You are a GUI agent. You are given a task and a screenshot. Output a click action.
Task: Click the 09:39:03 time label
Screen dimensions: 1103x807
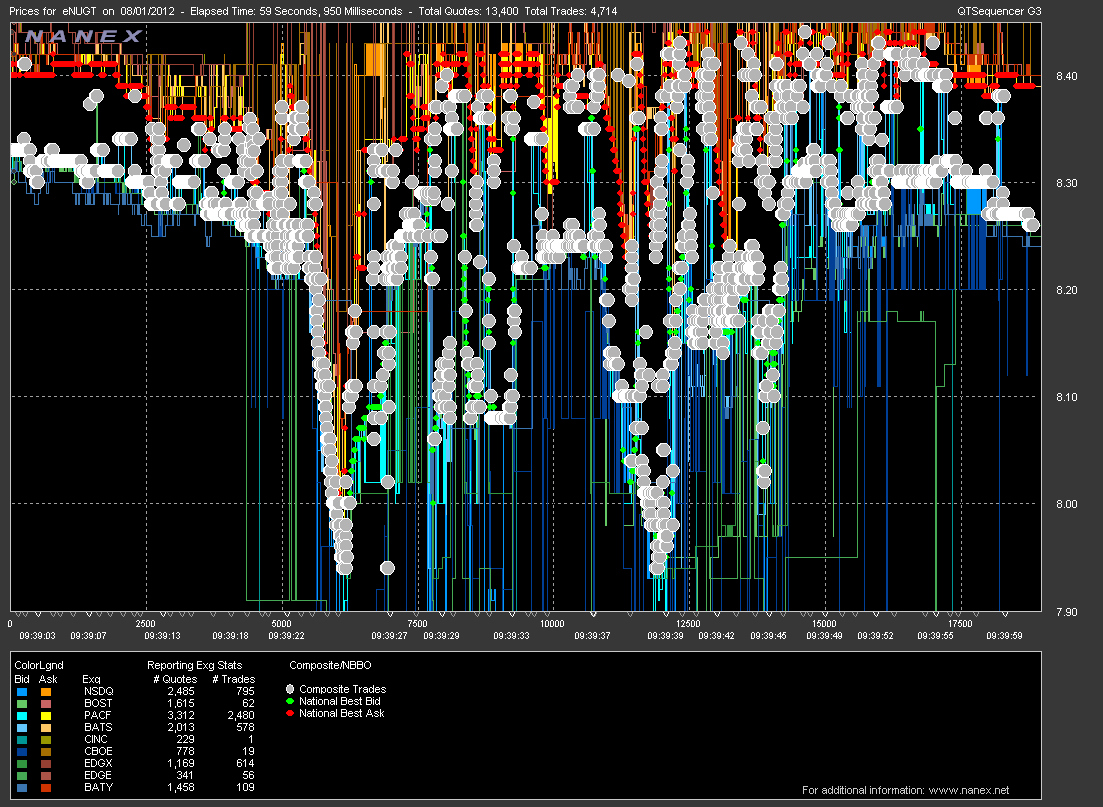(37, 635)
